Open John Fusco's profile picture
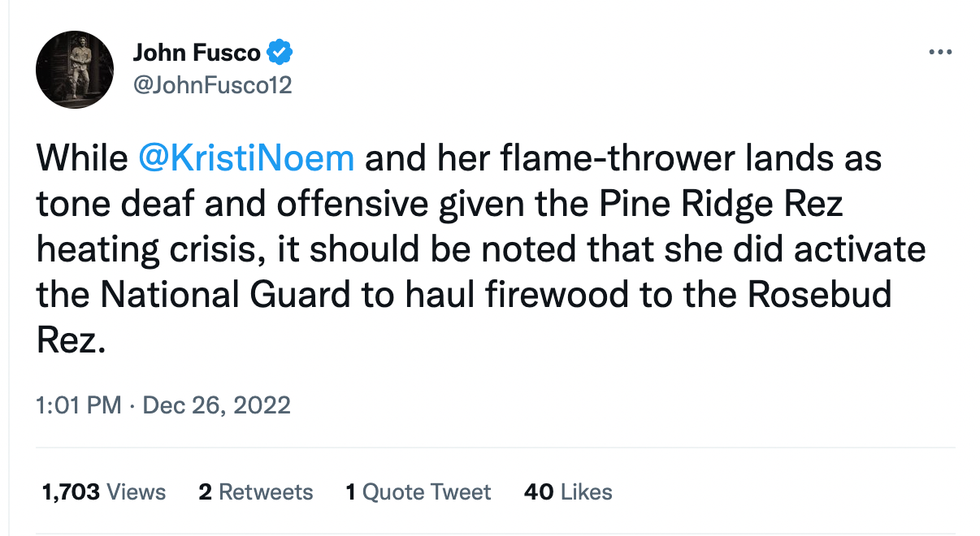 (x=75, y=69)
